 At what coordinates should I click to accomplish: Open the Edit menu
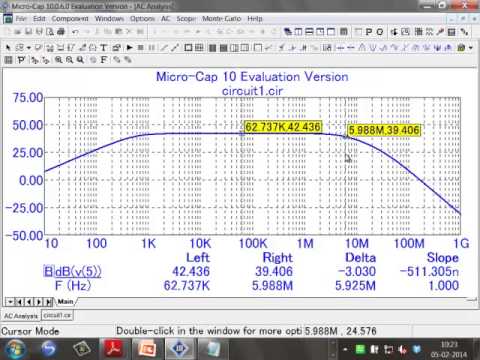point(39,19)
